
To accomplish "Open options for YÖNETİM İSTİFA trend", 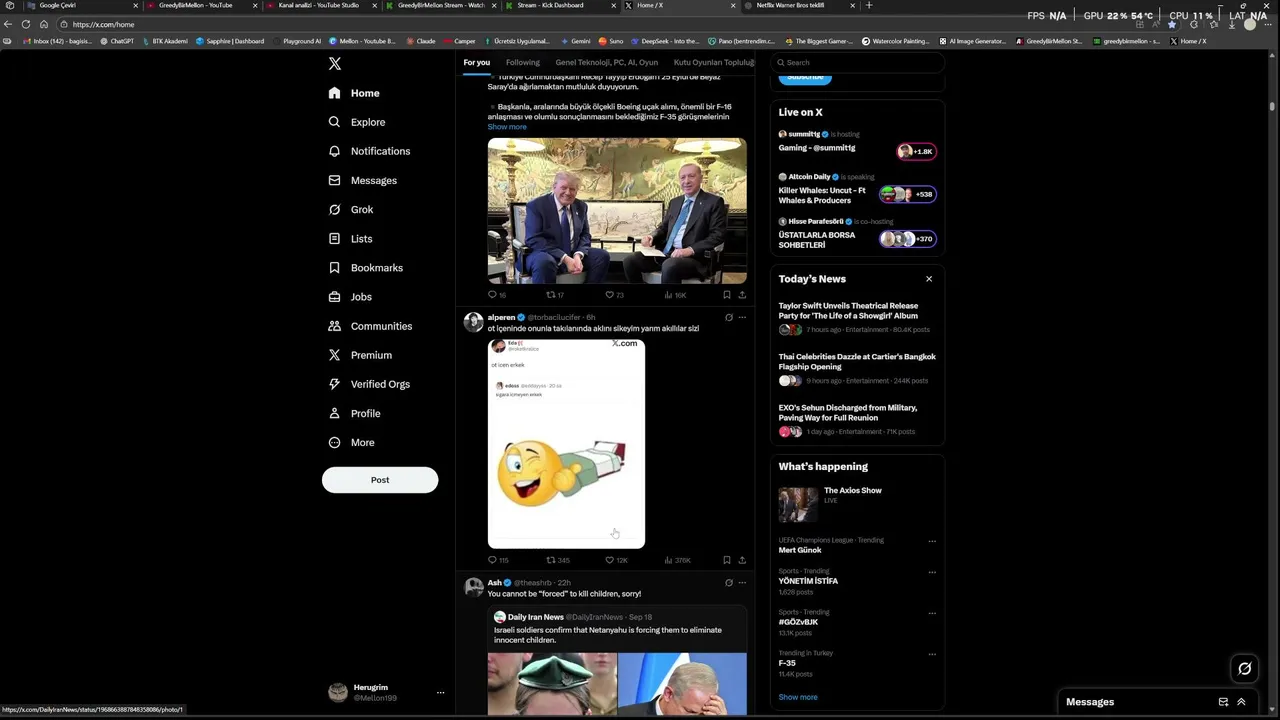I will 932,572.
